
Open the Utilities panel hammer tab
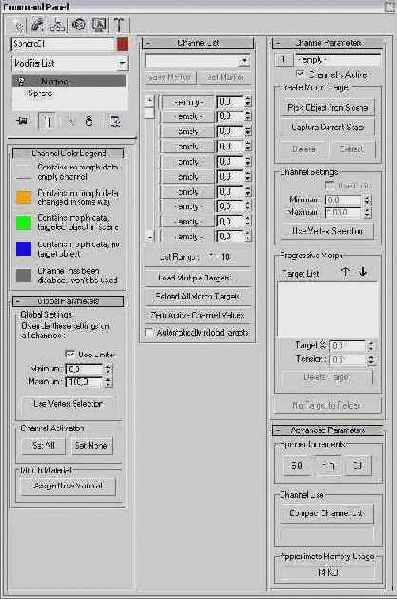coord(119,25)
